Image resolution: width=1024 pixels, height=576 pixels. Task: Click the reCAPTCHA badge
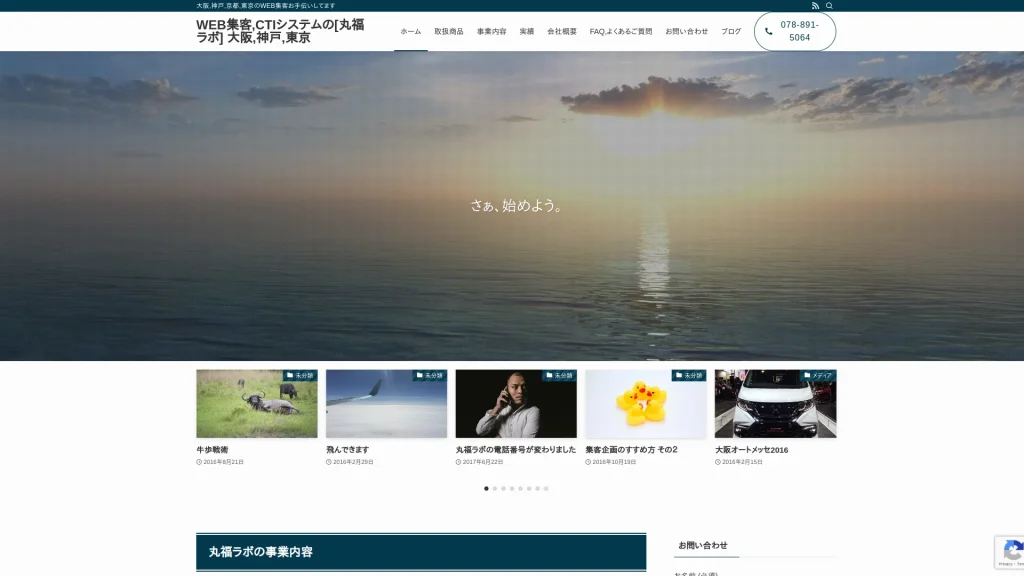[1010, 552]
